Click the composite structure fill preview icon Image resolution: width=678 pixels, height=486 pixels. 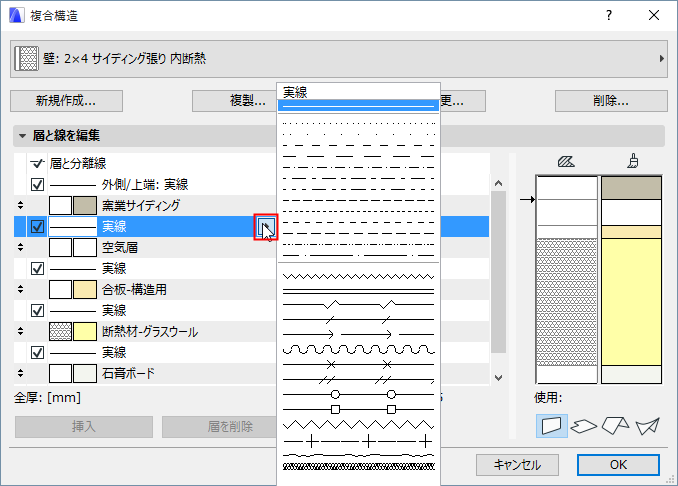pos(26,58)
